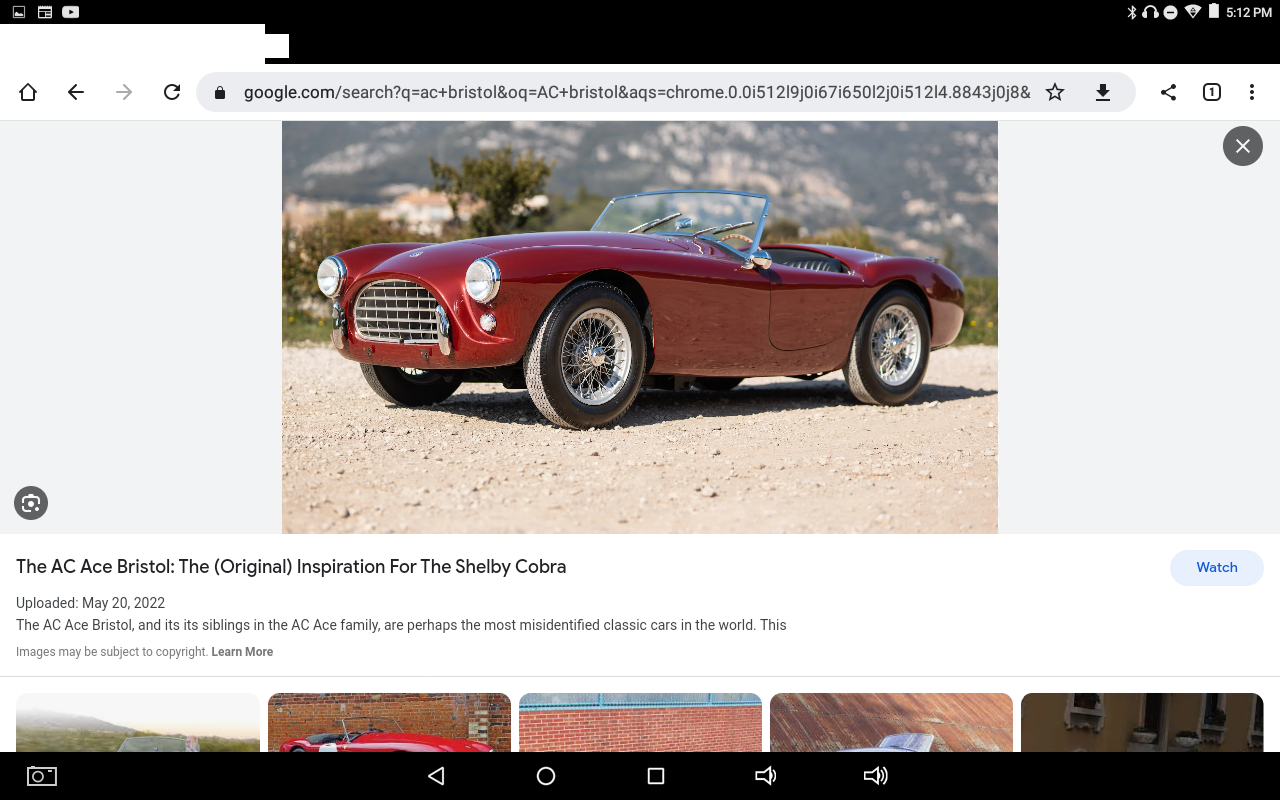Tap the Android back navigation triangle
The width and height of the screenshot is (1280, 800).
coord(436,776)
